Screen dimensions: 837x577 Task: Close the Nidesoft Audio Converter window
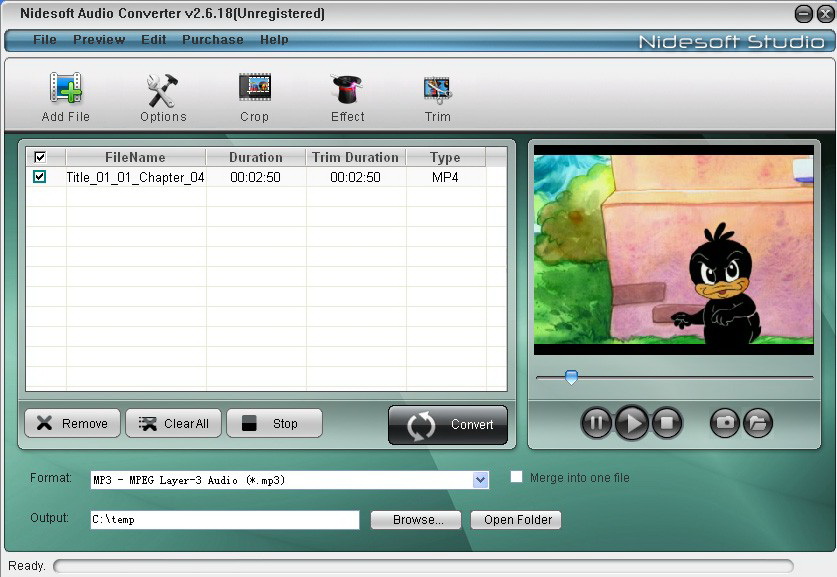tap(825, 14)
